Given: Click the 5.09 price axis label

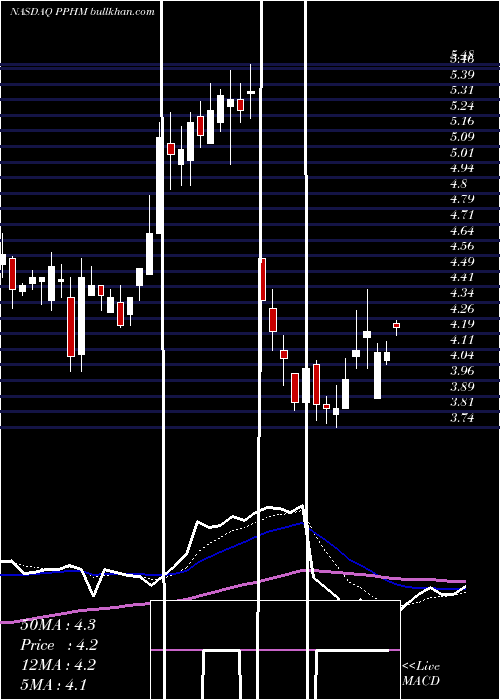Looking at the screenshot, I should pos(462,137).
